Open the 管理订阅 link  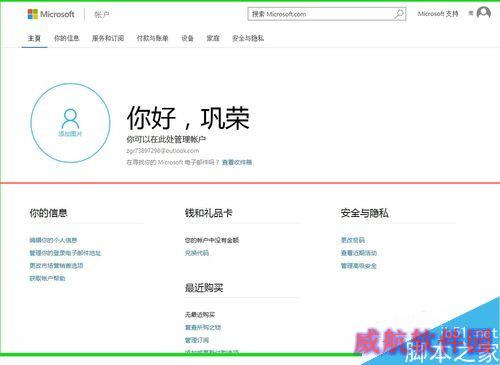tap(197, 340)
